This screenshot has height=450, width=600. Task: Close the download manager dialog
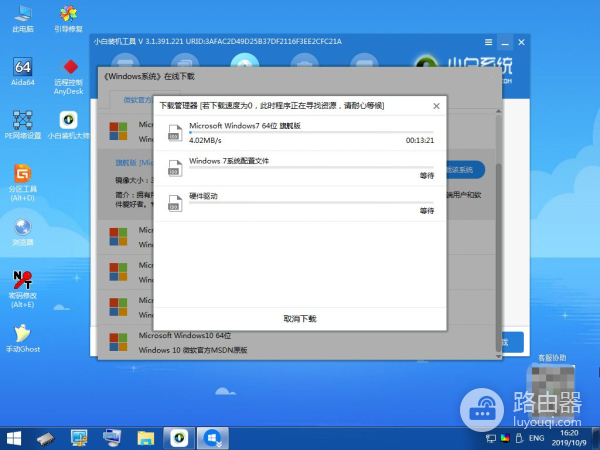click(436, 106)
